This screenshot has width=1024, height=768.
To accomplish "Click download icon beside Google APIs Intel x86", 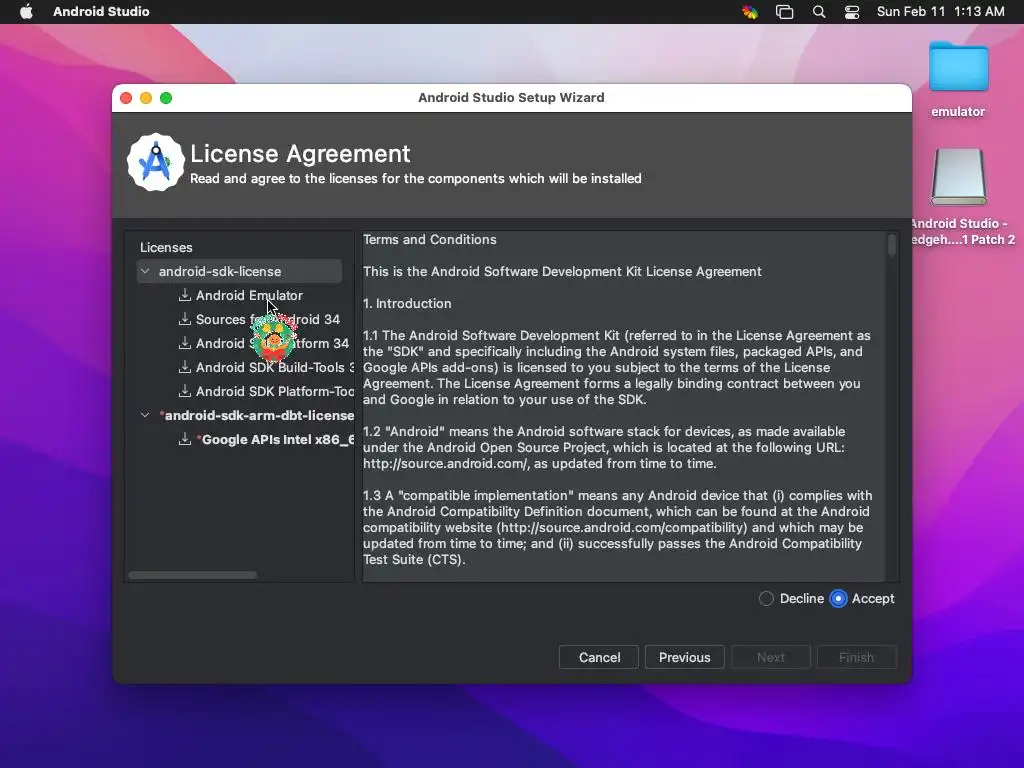I will pos(185,440).
